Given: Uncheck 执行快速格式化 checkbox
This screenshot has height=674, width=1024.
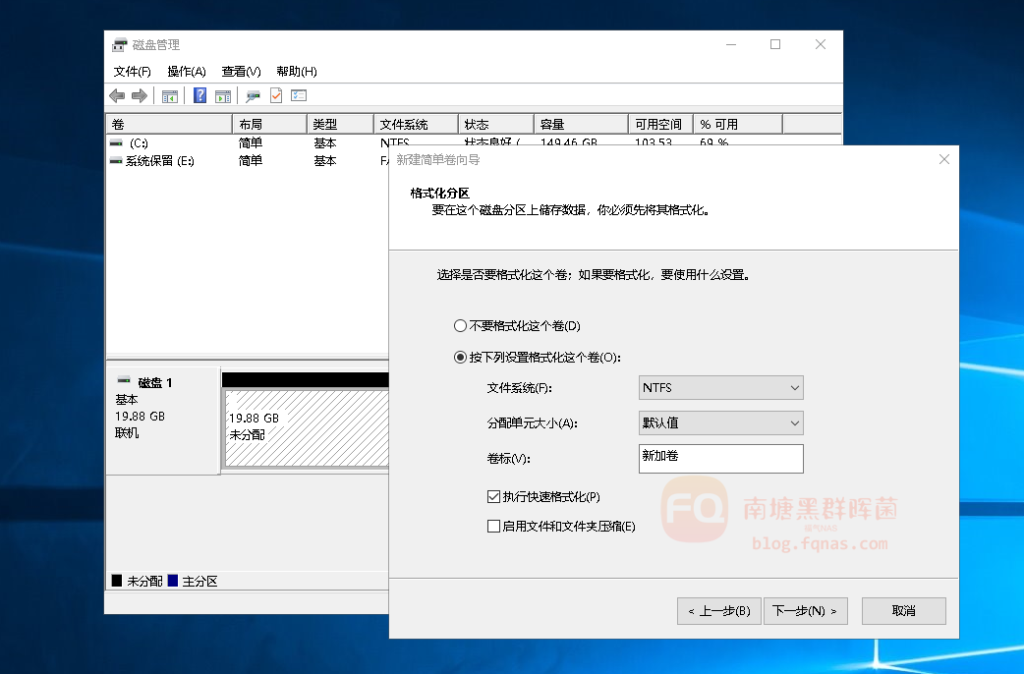Looking at the screenshot, I should 493,497.
